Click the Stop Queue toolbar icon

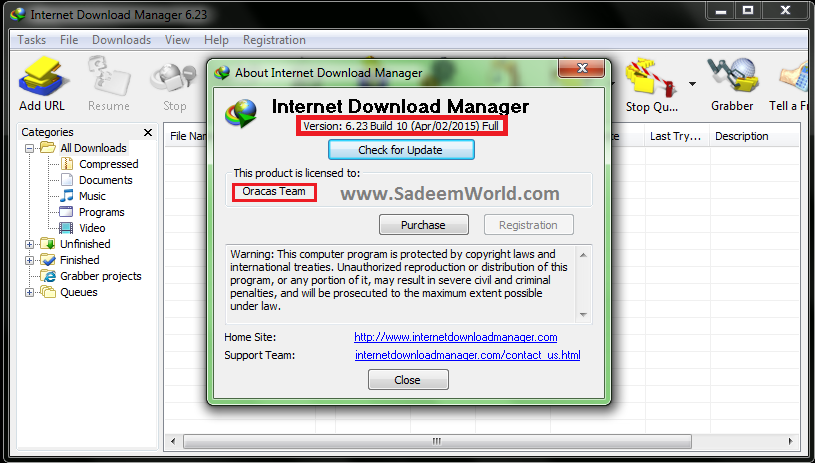coord(651,79)
